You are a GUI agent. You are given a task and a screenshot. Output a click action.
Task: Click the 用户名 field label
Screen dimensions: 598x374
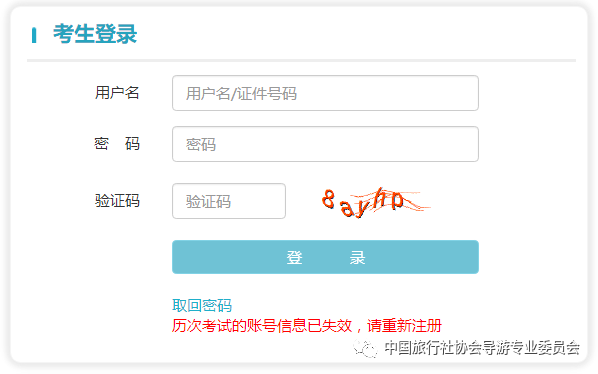pos(117,93)
